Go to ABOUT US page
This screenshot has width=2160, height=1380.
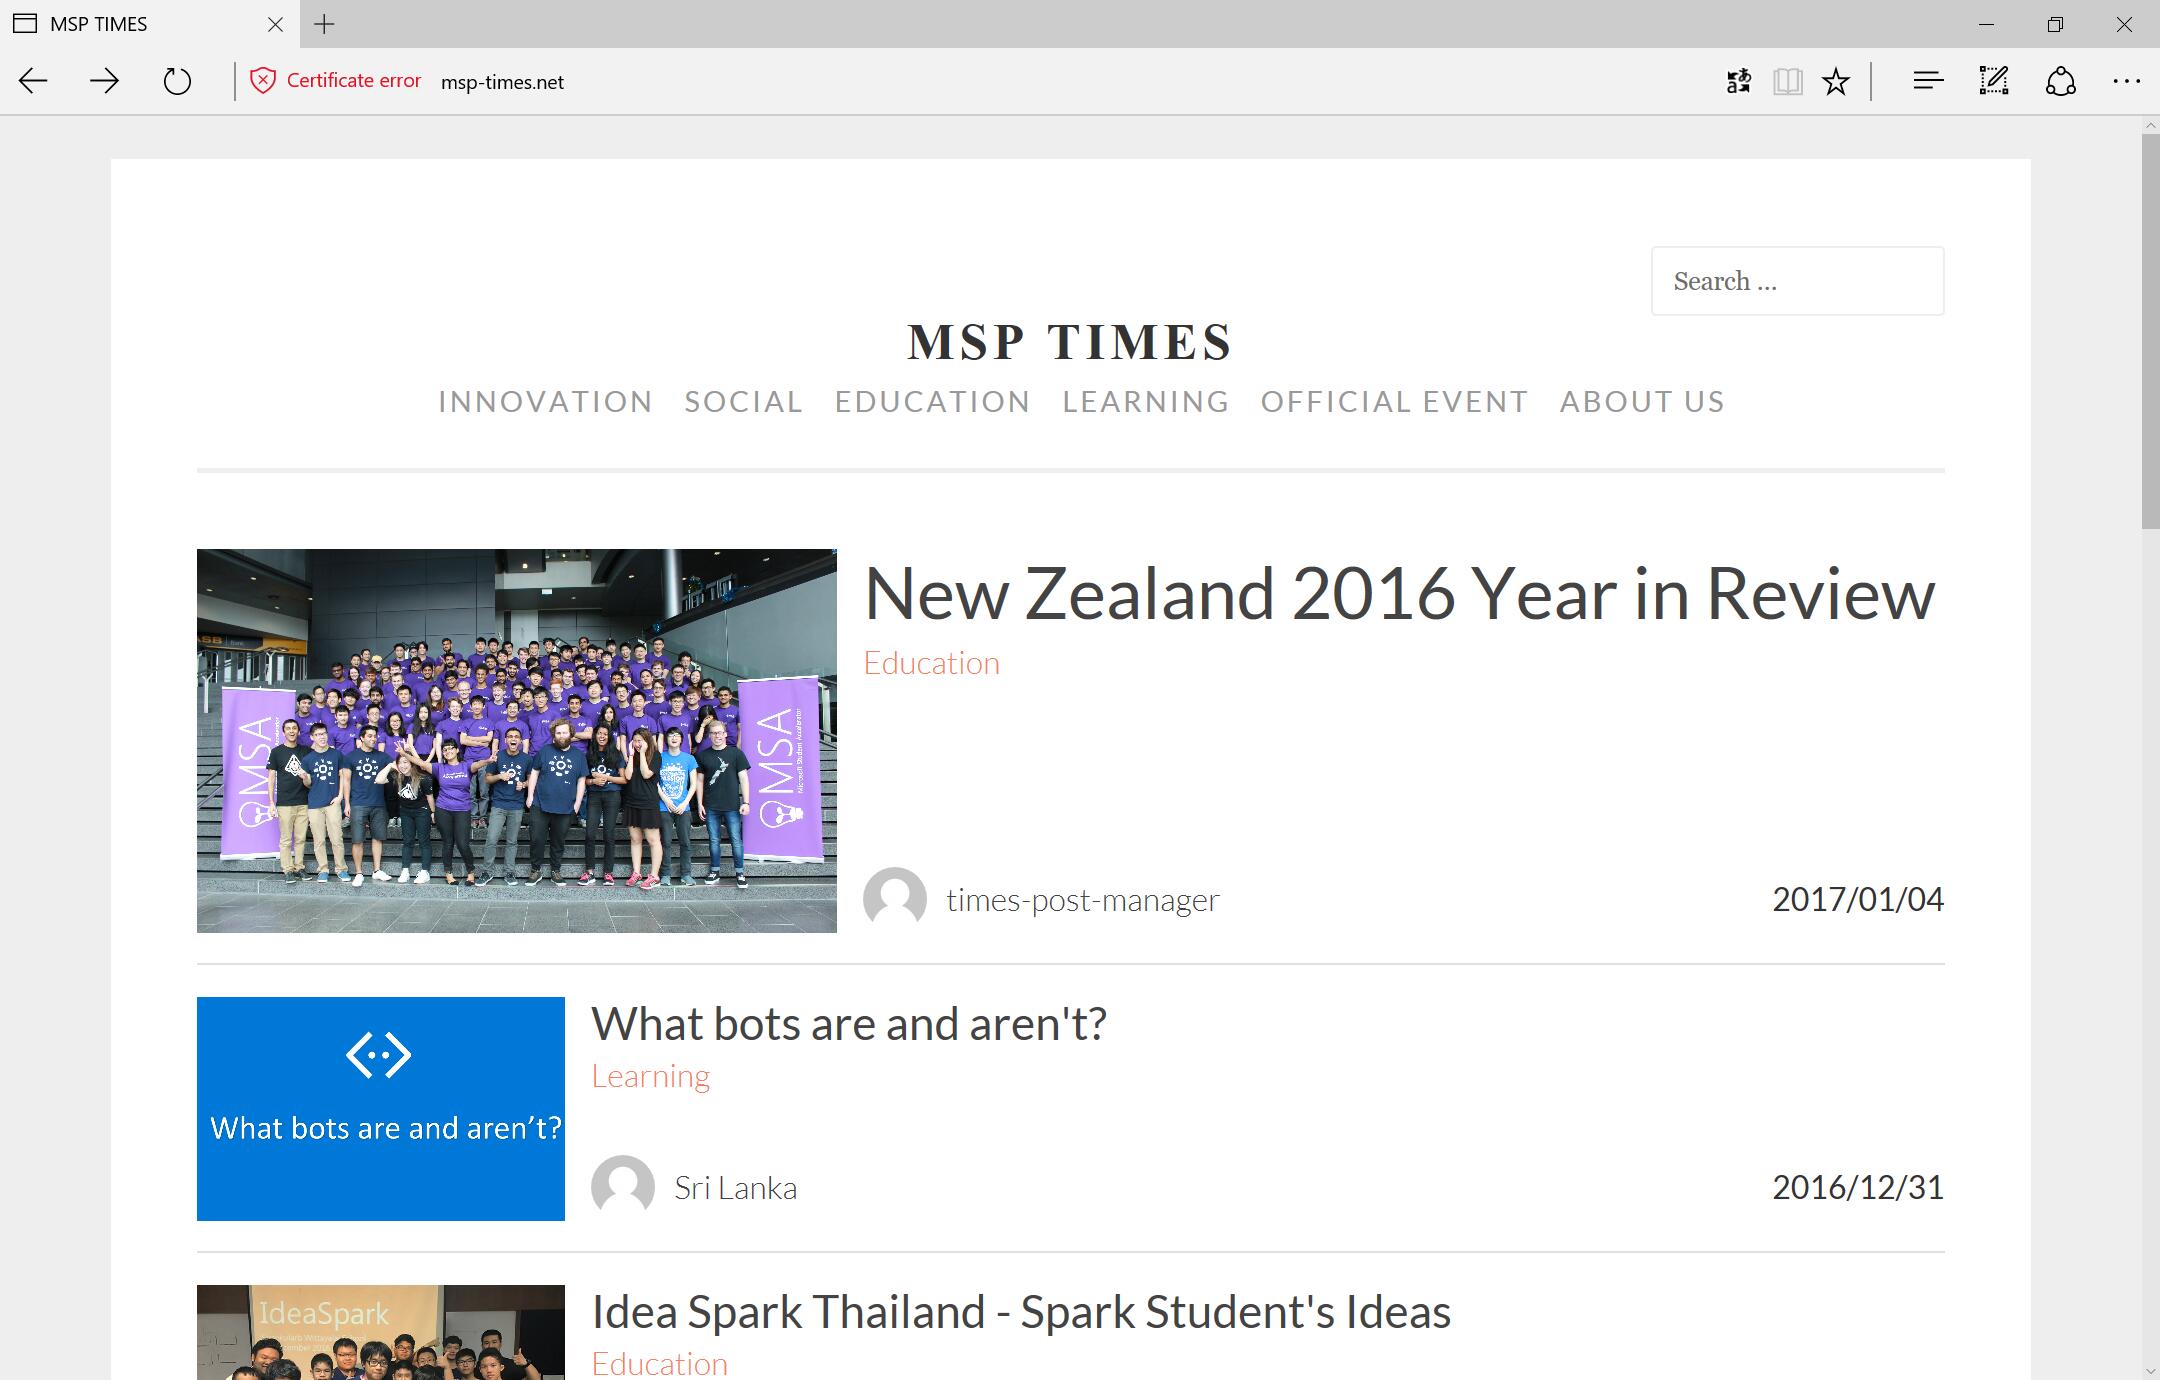click(1642, 401)
